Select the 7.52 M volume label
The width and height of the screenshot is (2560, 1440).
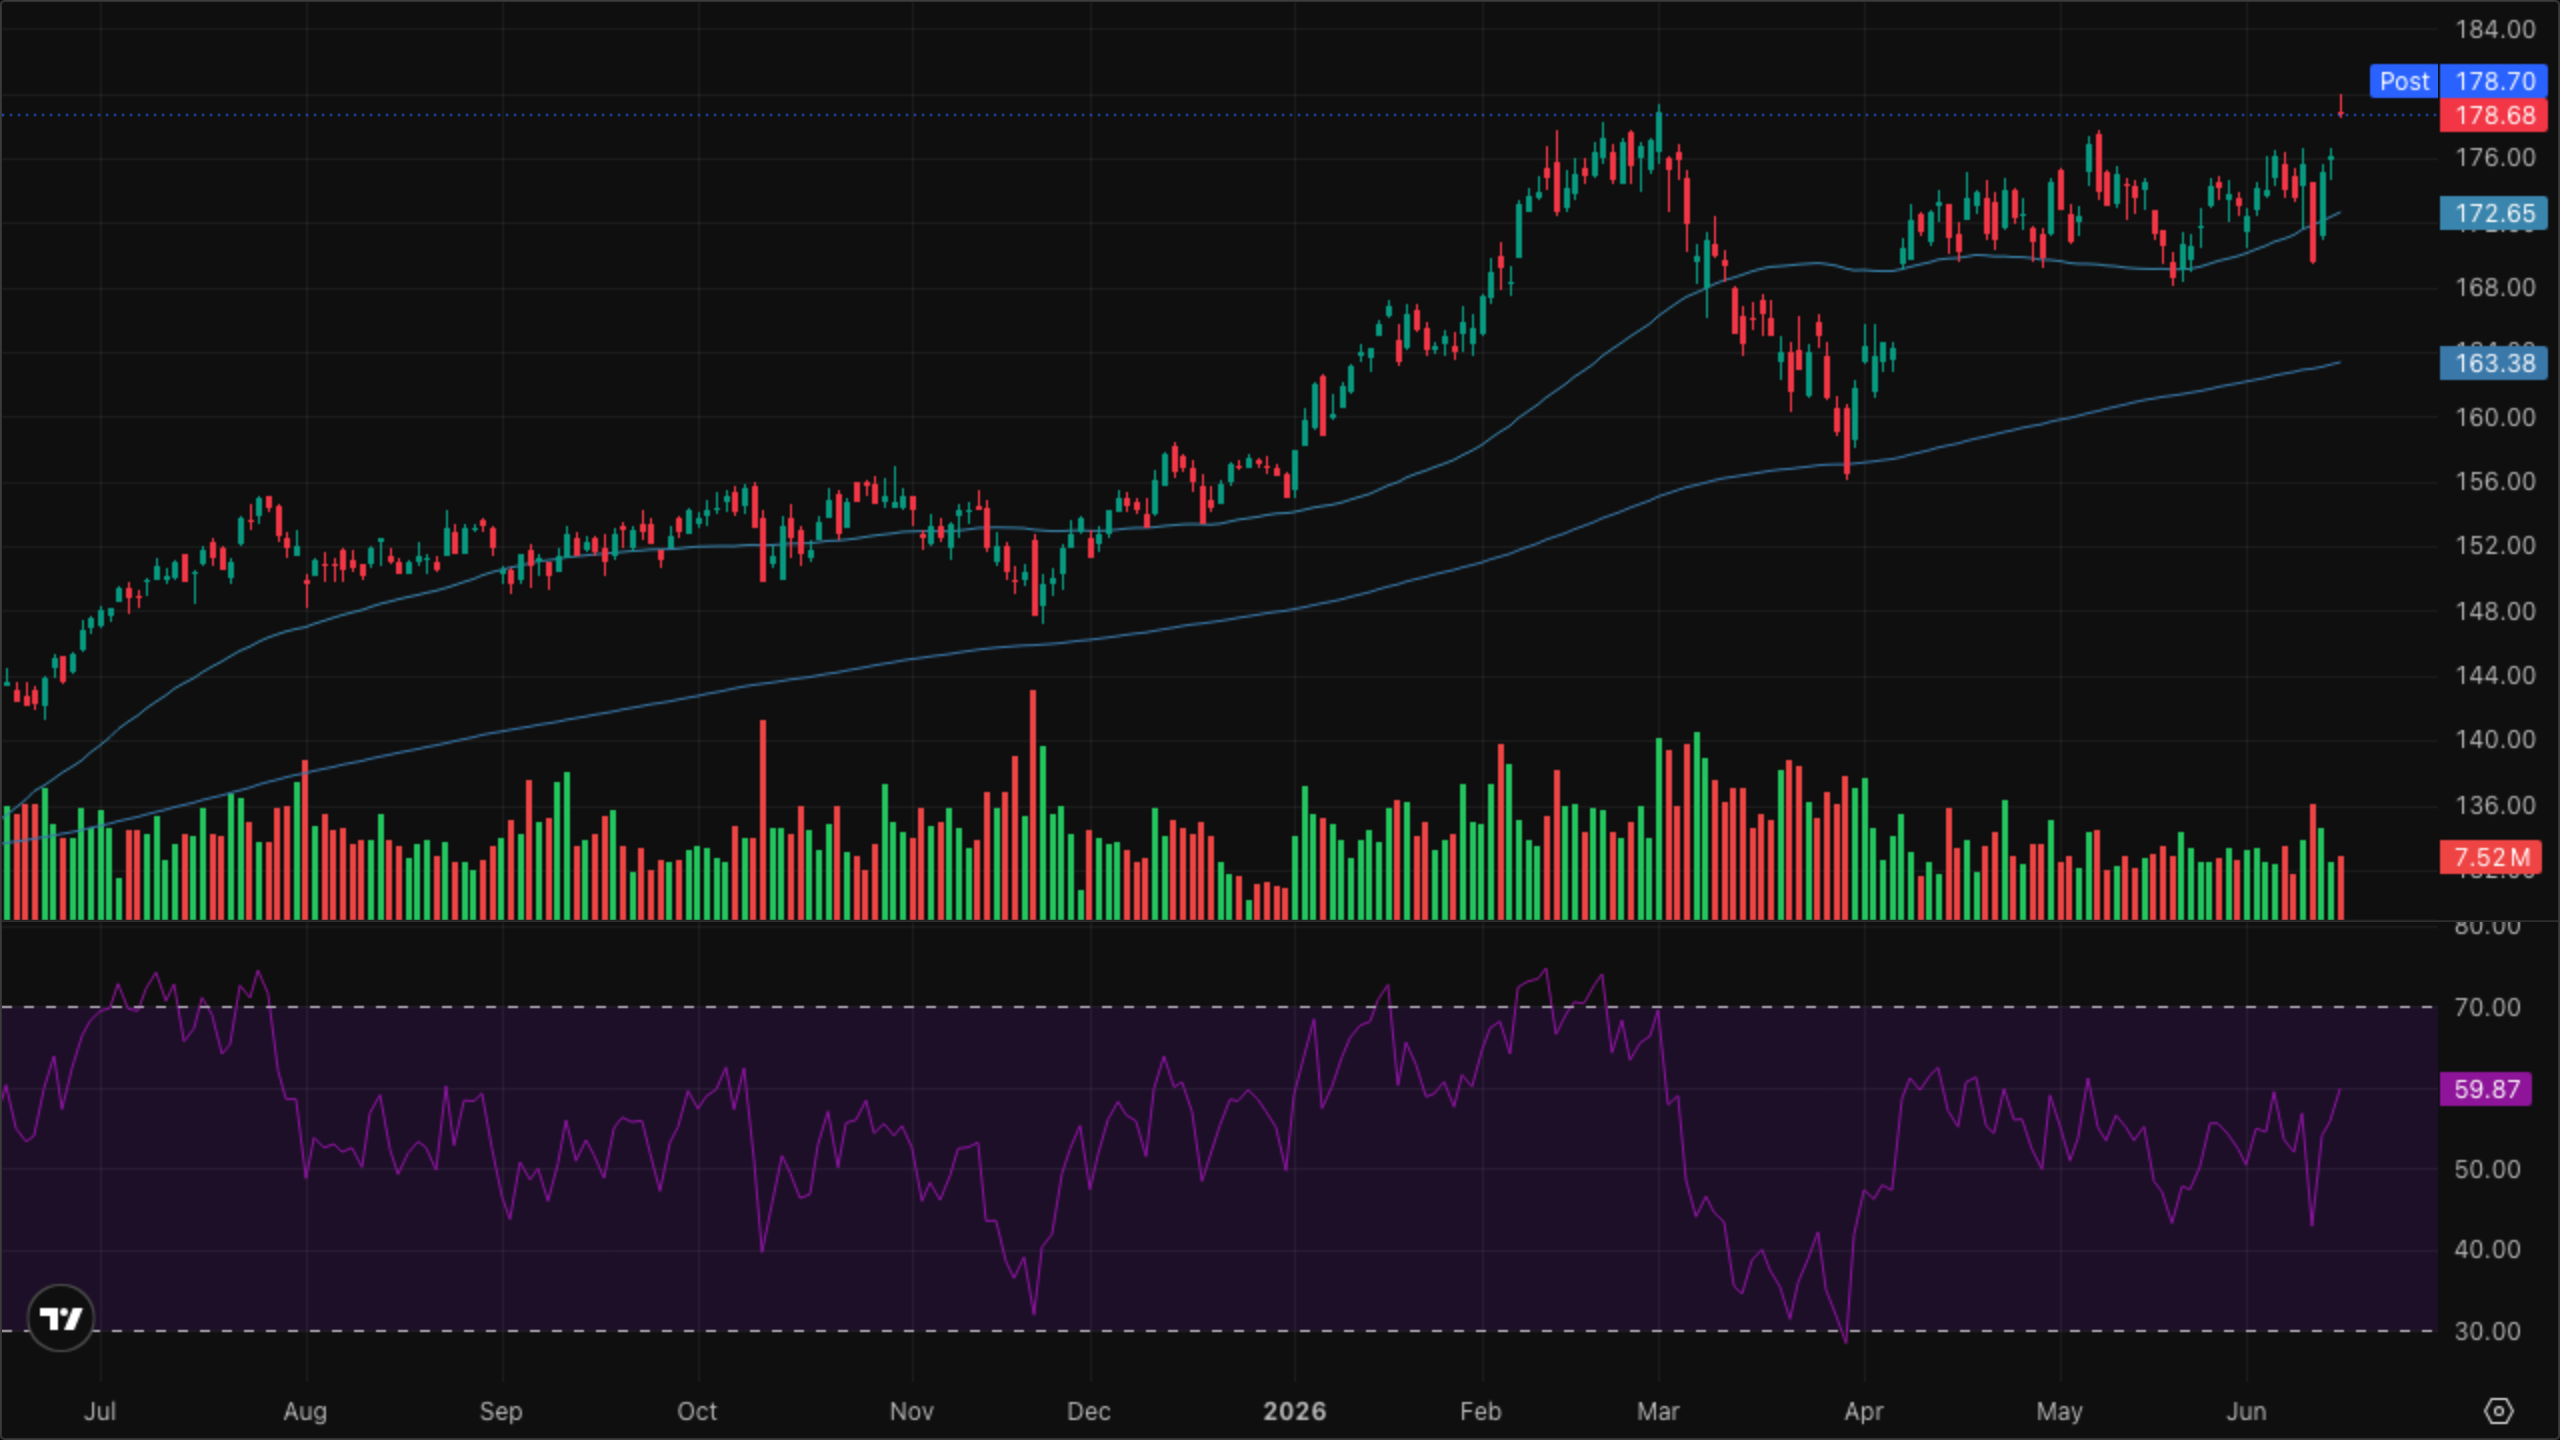pos(2491,857)
